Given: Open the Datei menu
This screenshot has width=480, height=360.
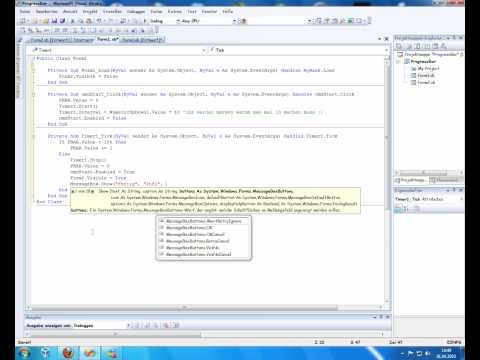Looking at the screenshot, I should click(x=25, y=11).
